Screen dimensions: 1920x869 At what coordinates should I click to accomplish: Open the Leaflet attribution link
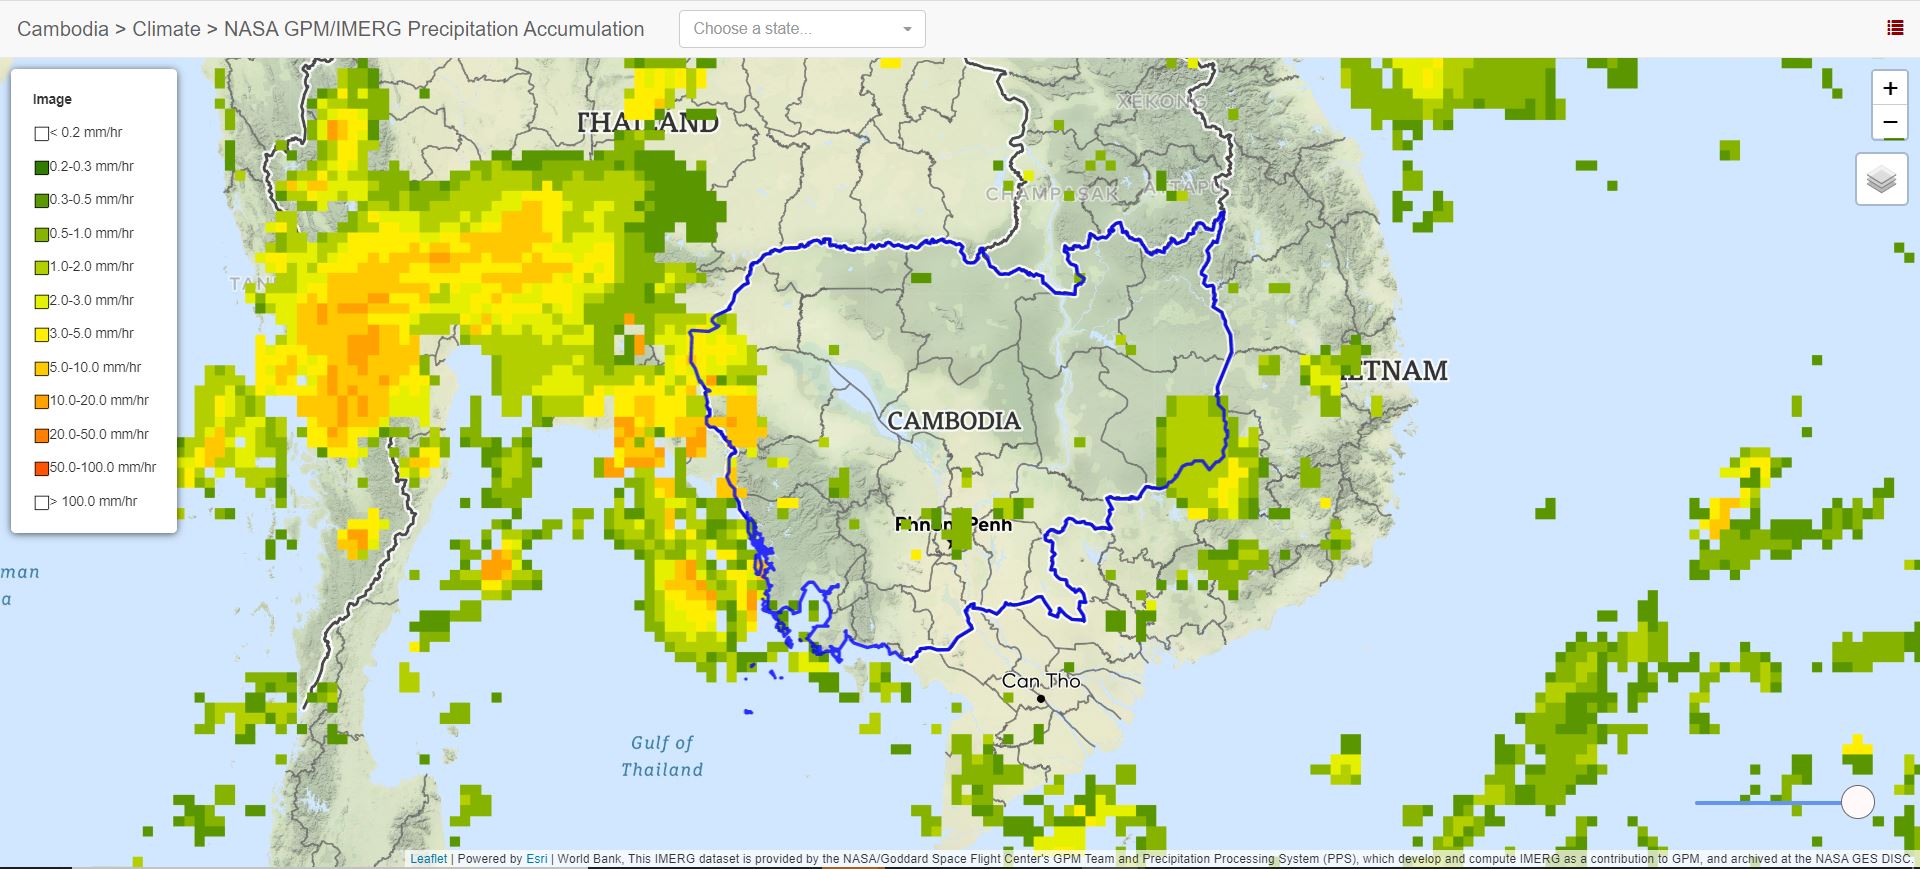click(x=428, y=859)
